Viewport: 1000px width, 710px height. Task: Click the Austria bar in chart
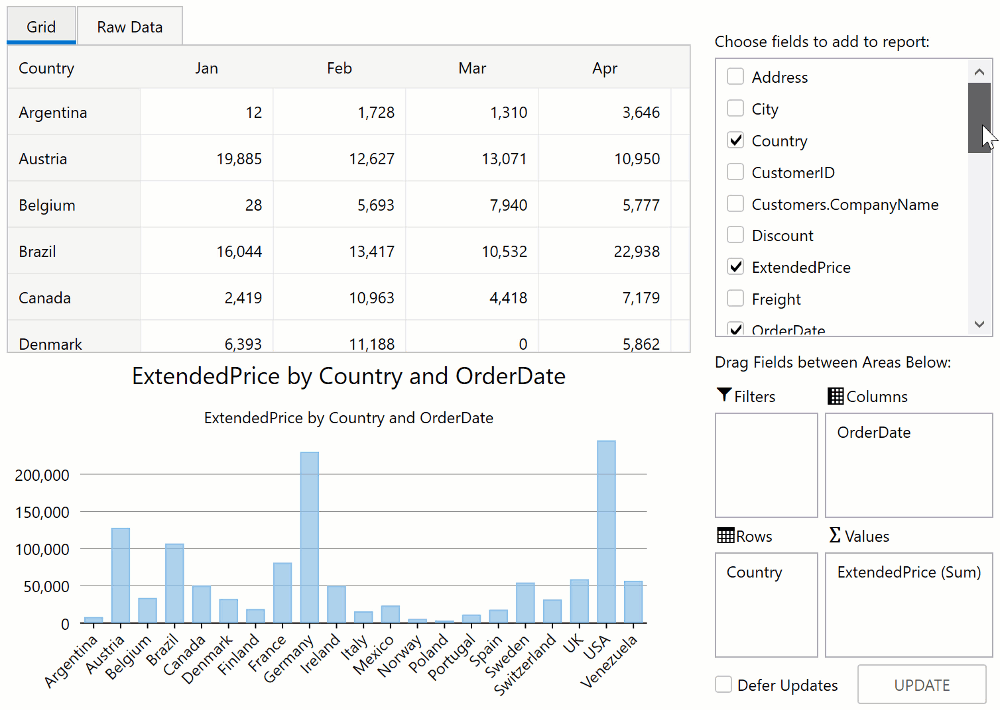point(121,575)
